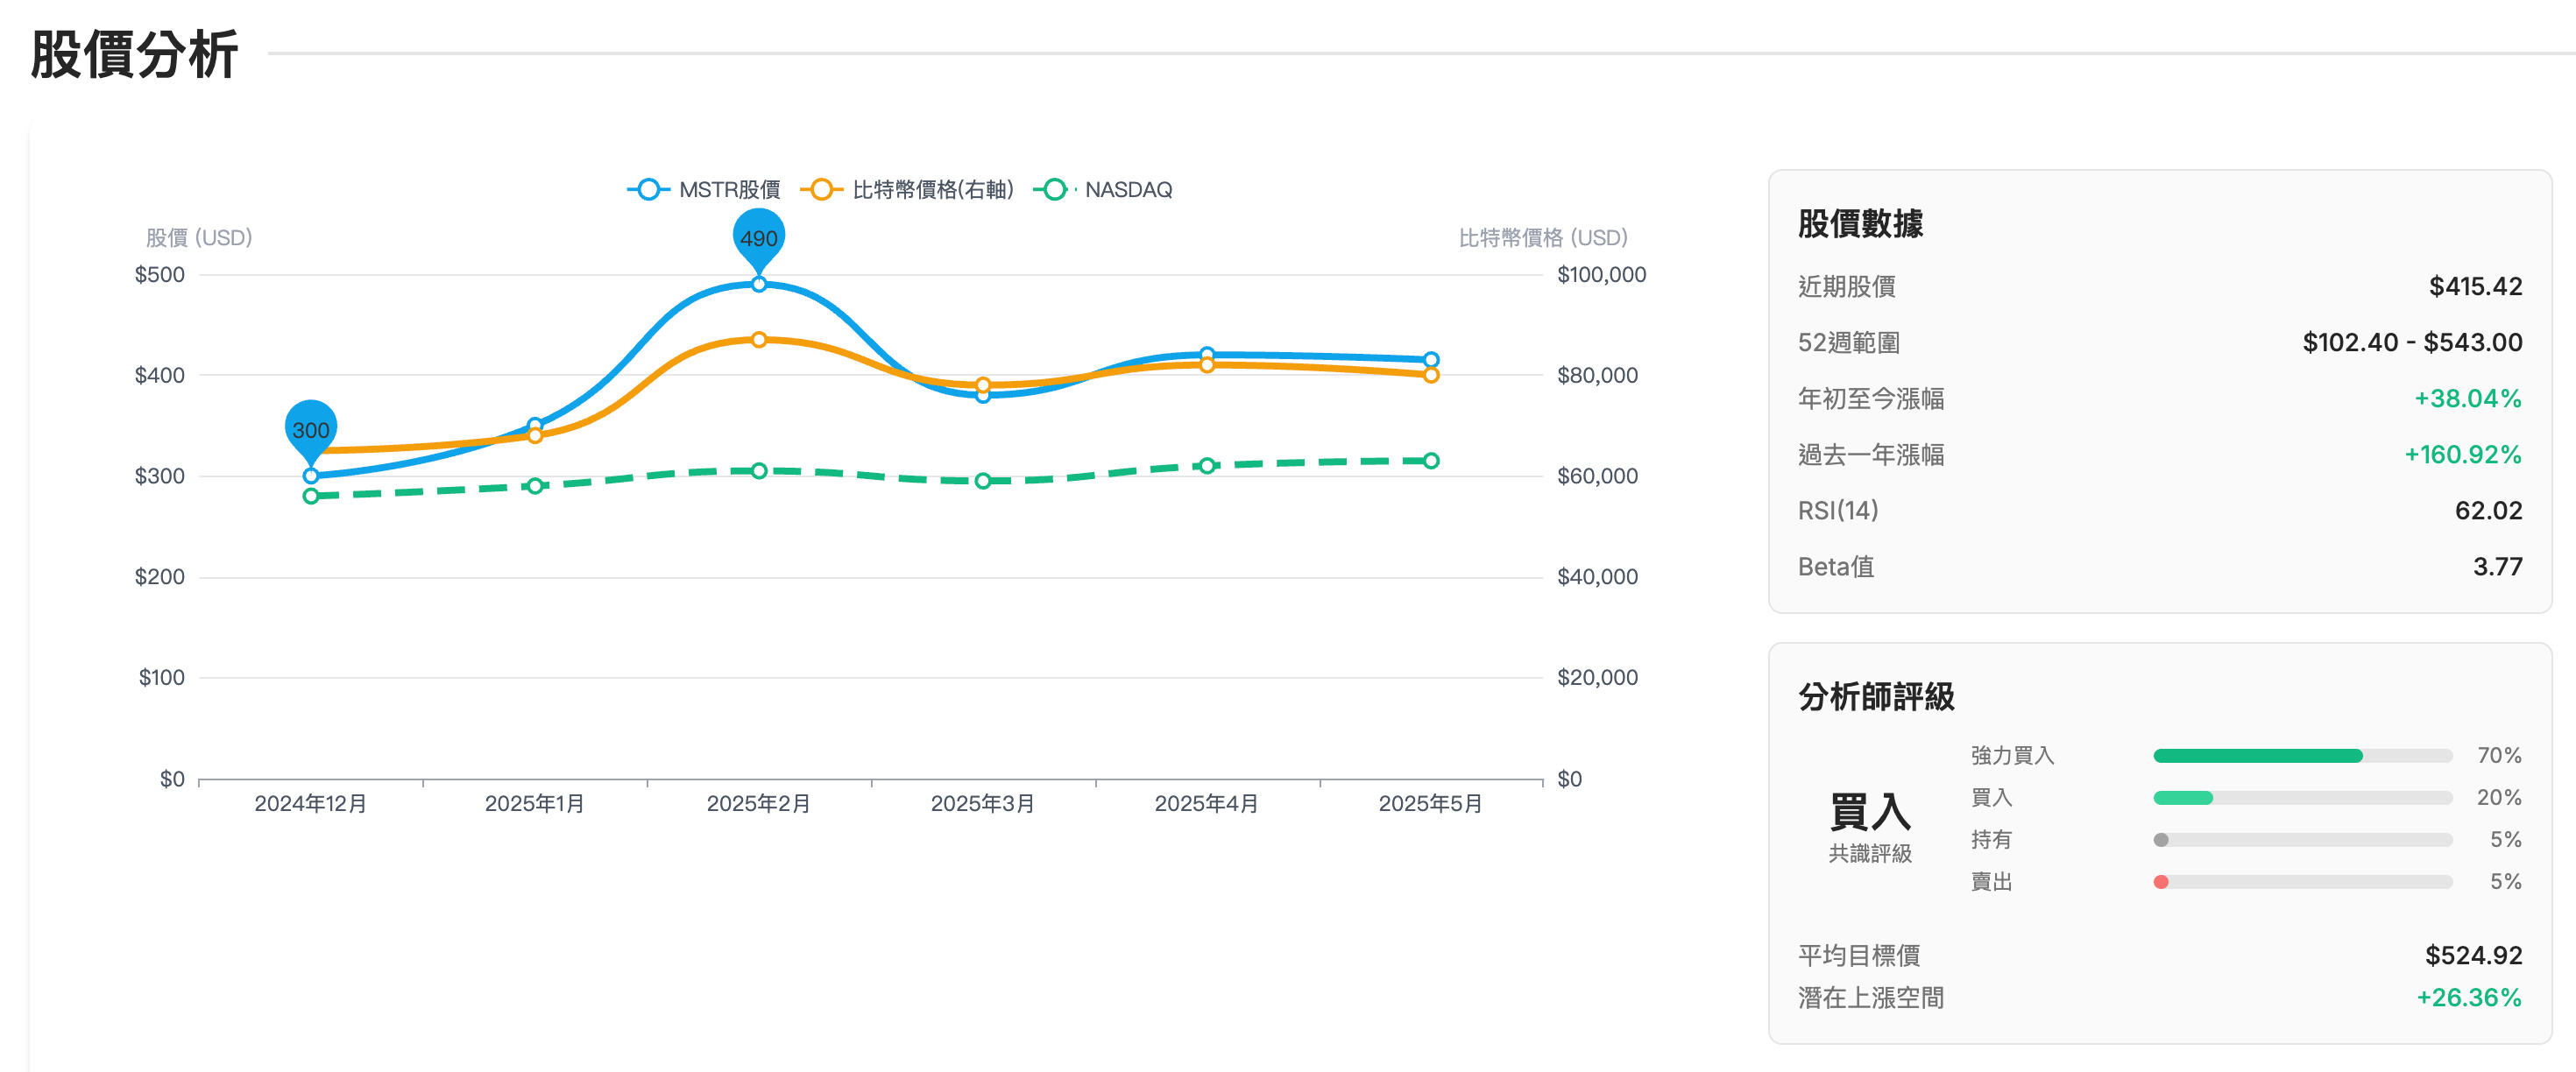Click the 490 peak marker pin

coord(759,238)
